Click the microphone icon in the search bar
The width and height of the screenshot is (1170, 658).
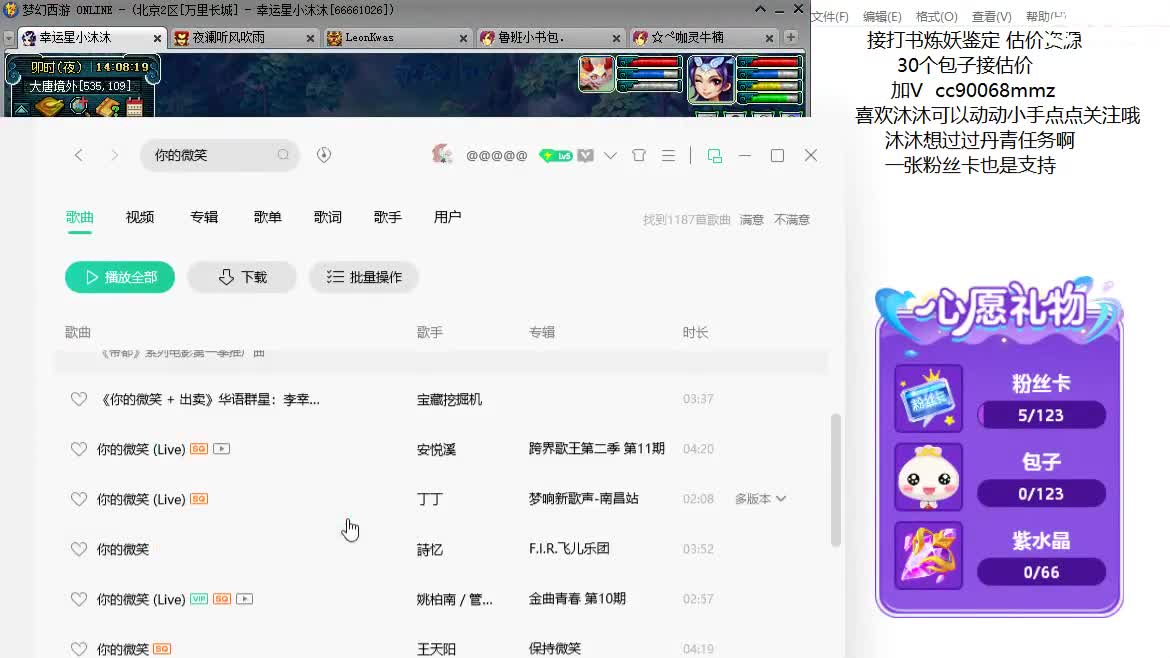coord(323,155)
